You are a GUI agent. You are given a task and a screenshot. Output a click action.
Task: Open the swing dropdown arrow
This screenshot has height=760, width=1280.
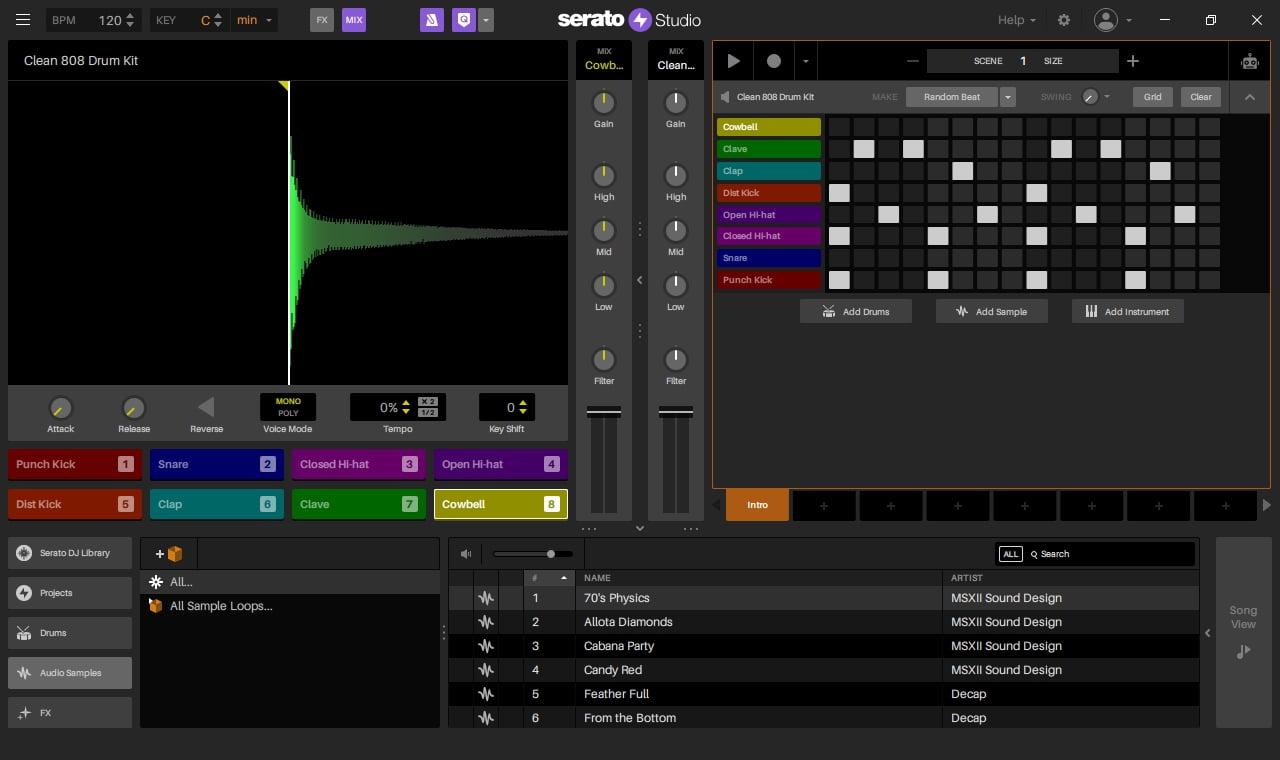1107,97
